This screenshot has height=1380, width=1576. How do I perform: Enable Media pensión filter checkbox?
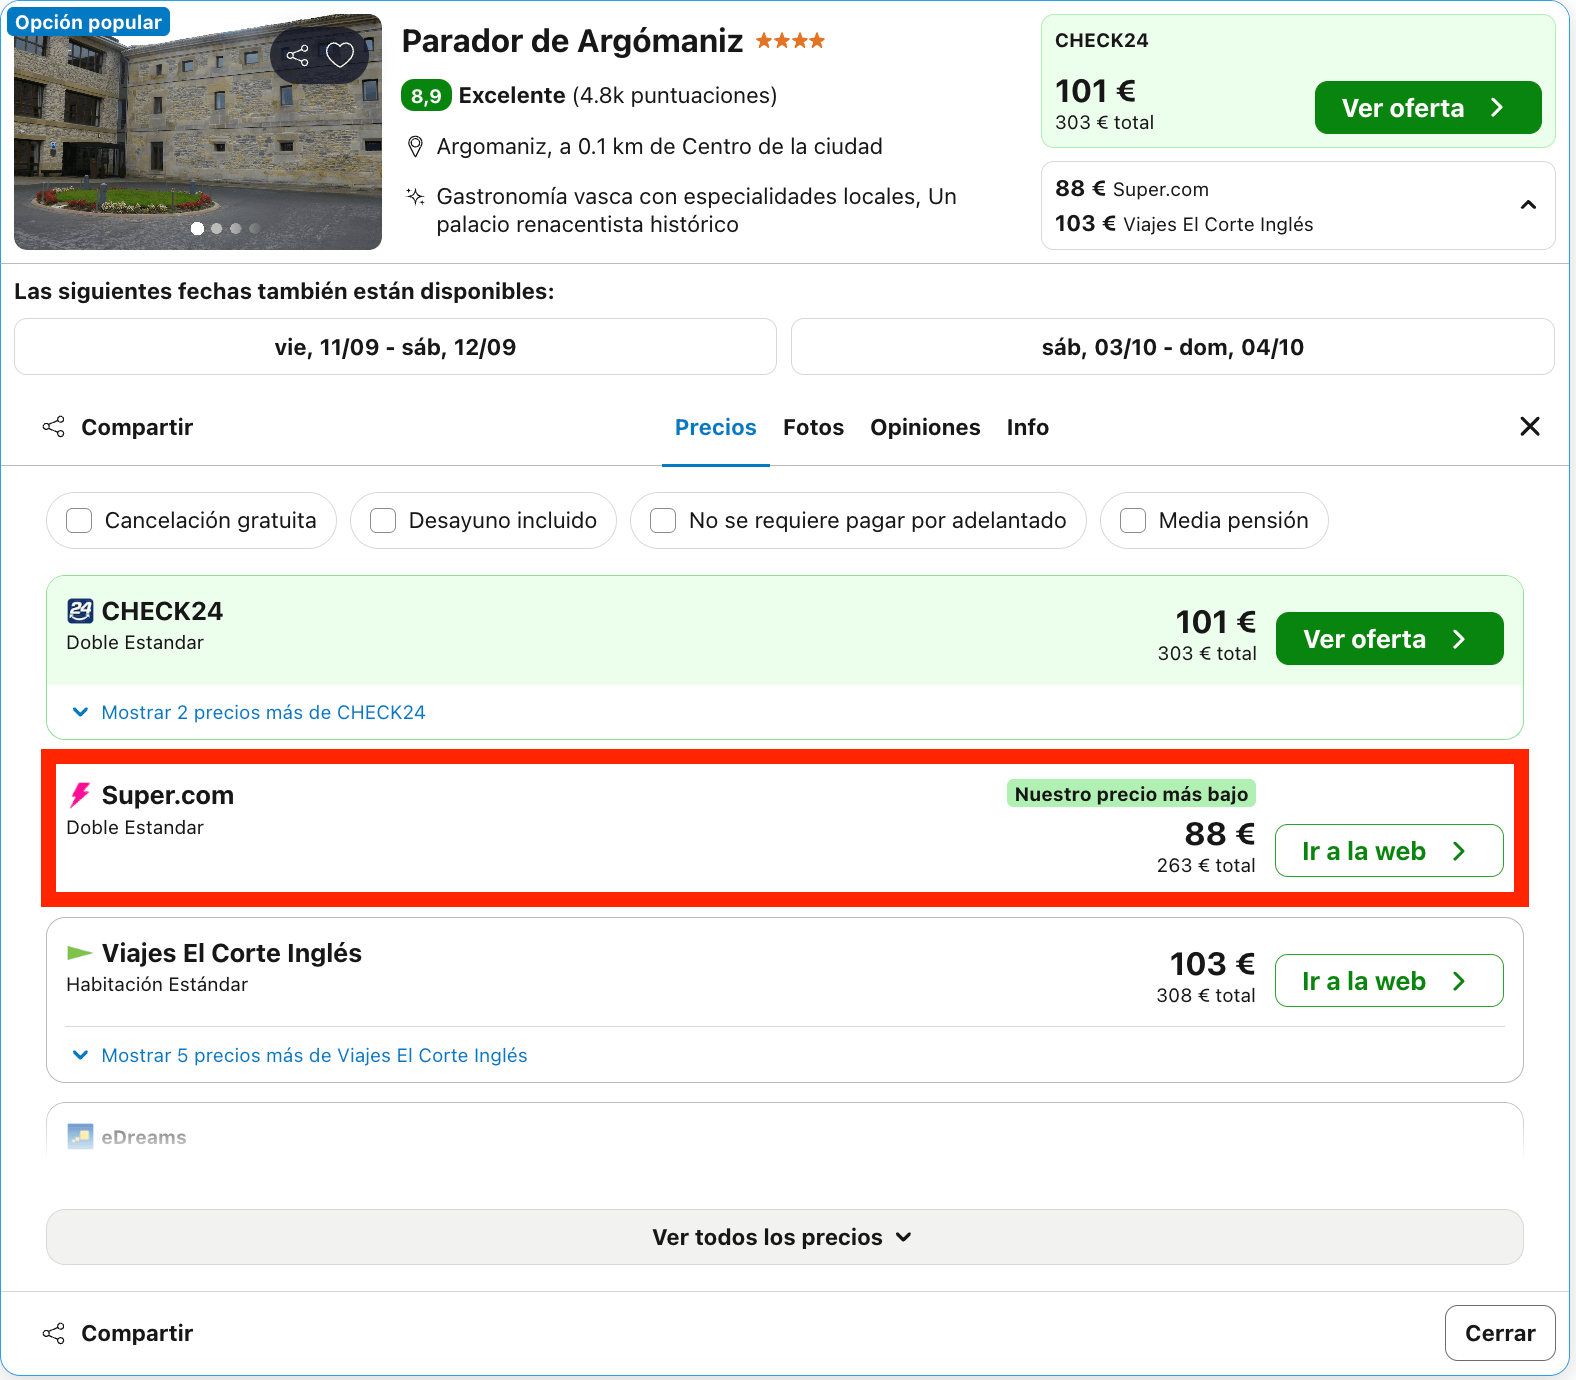pyautogui.click(x=1133, y=521)
